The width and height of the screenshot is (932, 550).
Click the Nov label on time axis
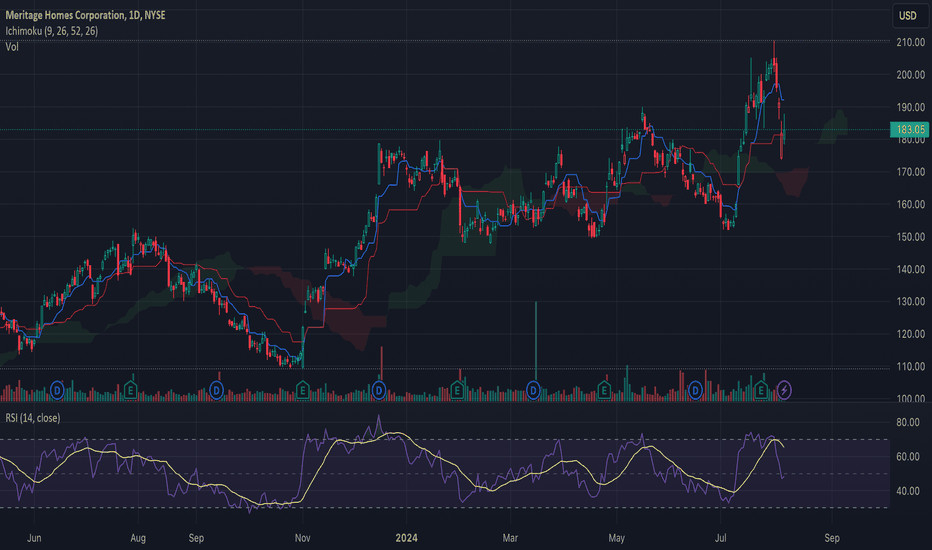coord(303,538)
